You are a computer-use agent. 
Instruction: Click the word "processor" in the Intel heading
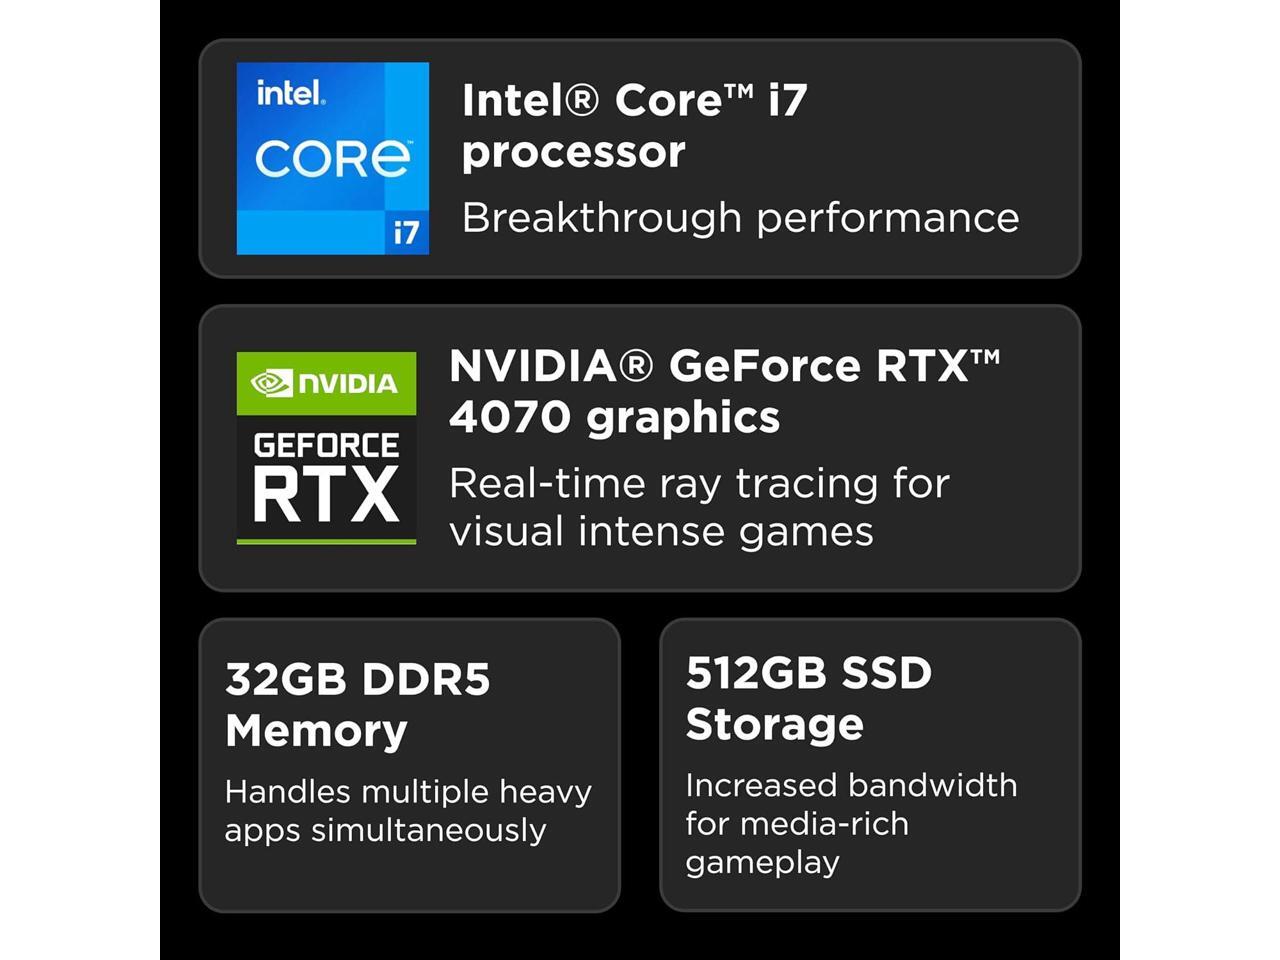573,152
